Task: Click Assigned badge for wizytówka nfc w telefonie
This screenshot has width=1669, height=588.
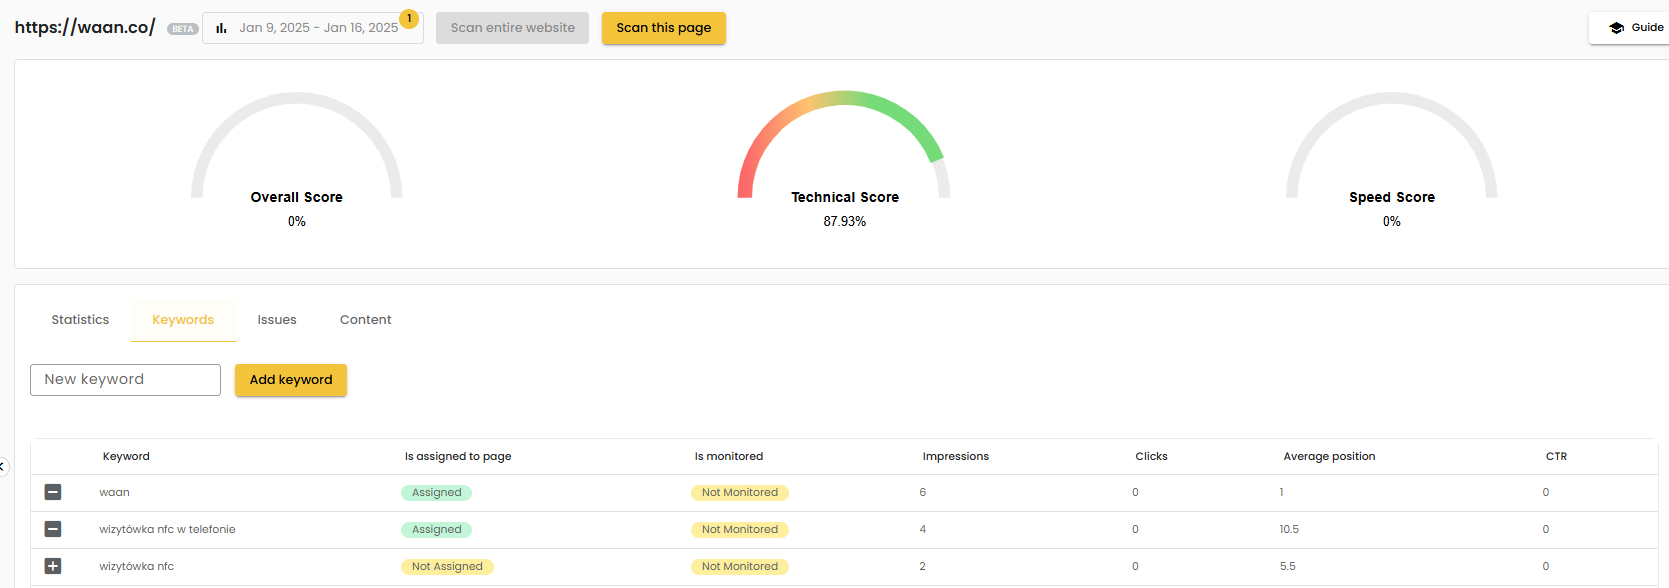Action: pyautogui.click(x=437, y=530)
